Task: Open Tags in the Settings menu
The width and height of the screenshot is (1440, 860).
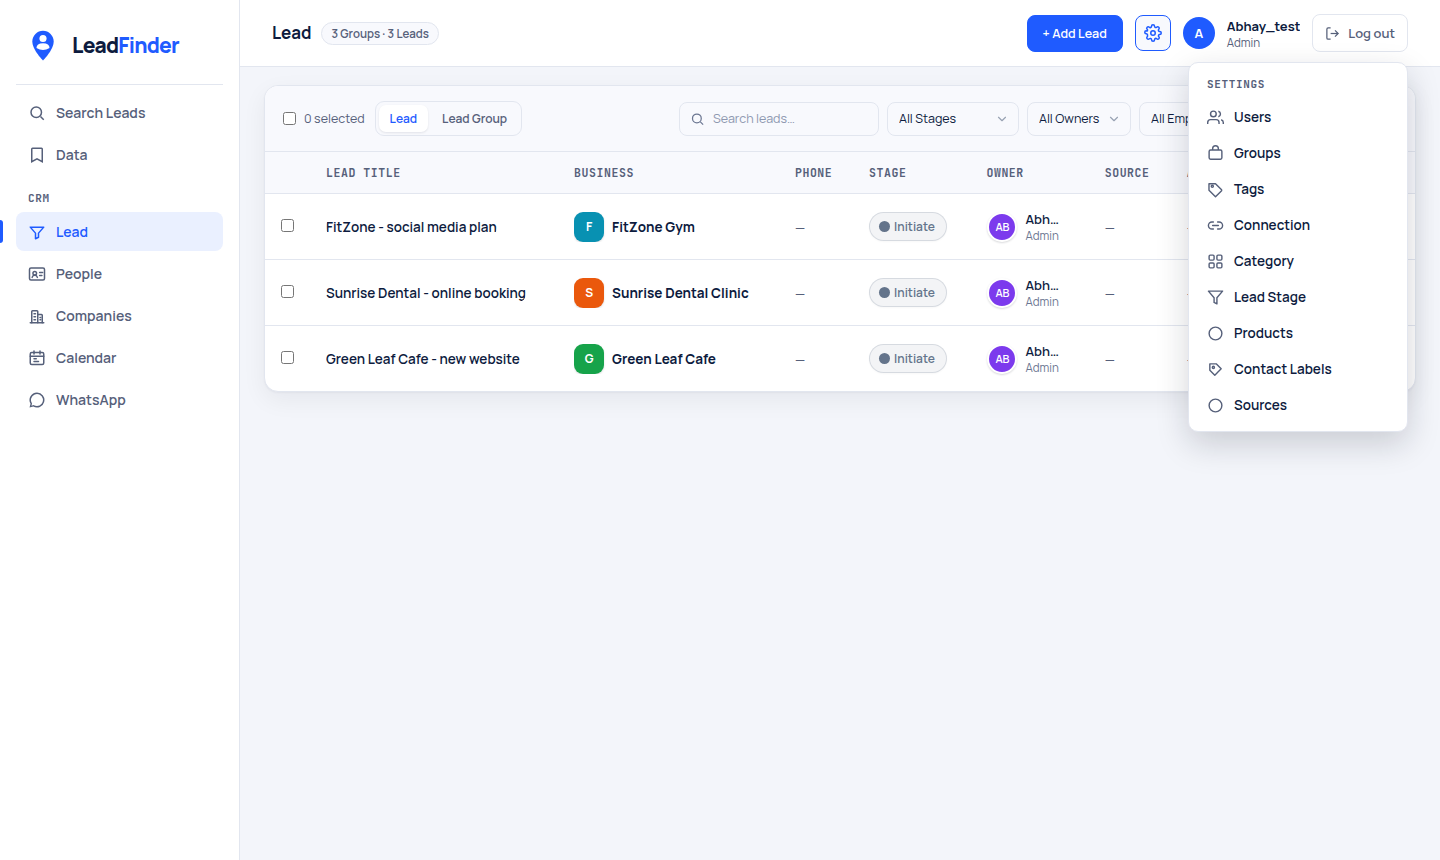Action: click(x=1298, y=189)
